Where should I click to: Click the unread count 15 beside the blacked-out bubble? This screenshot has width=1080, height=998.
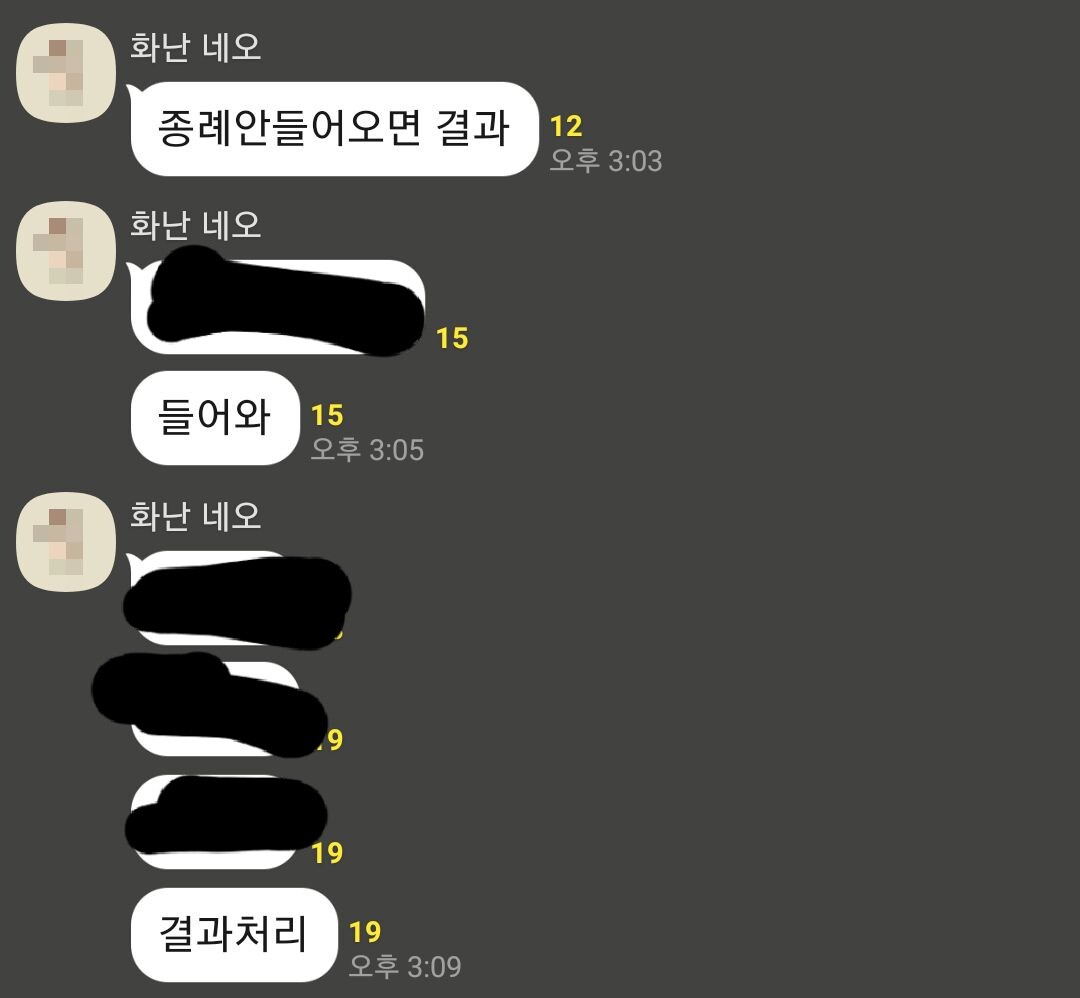click(x=453, y=338)
